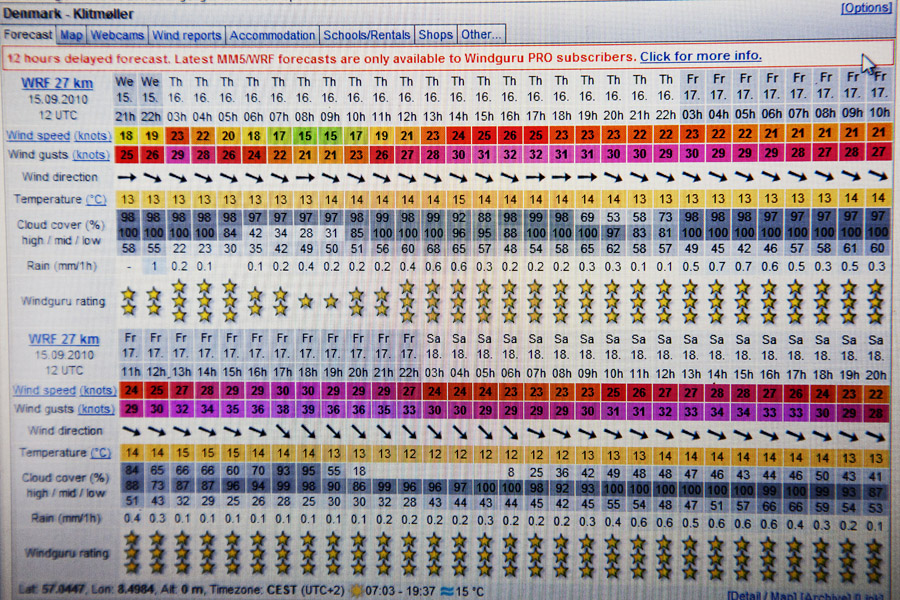Go to the Wind reports tab
900x600 pixels.
[x=187, y=35]
